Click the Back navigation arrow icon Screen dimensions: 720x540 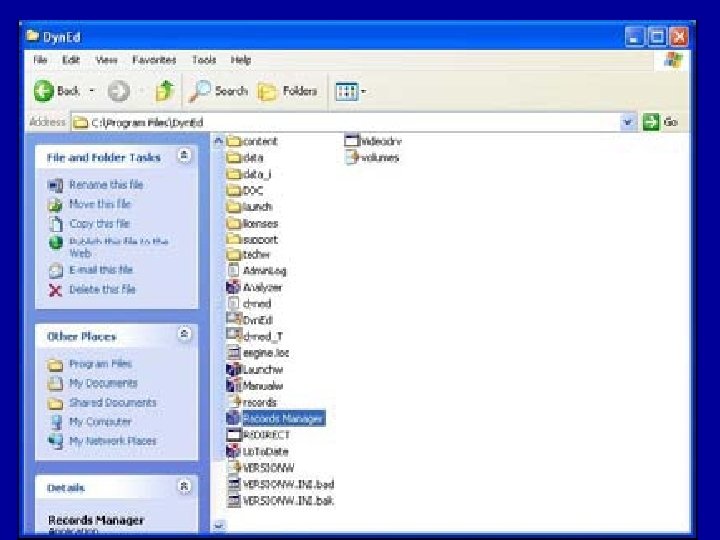[x=44, y=91]
